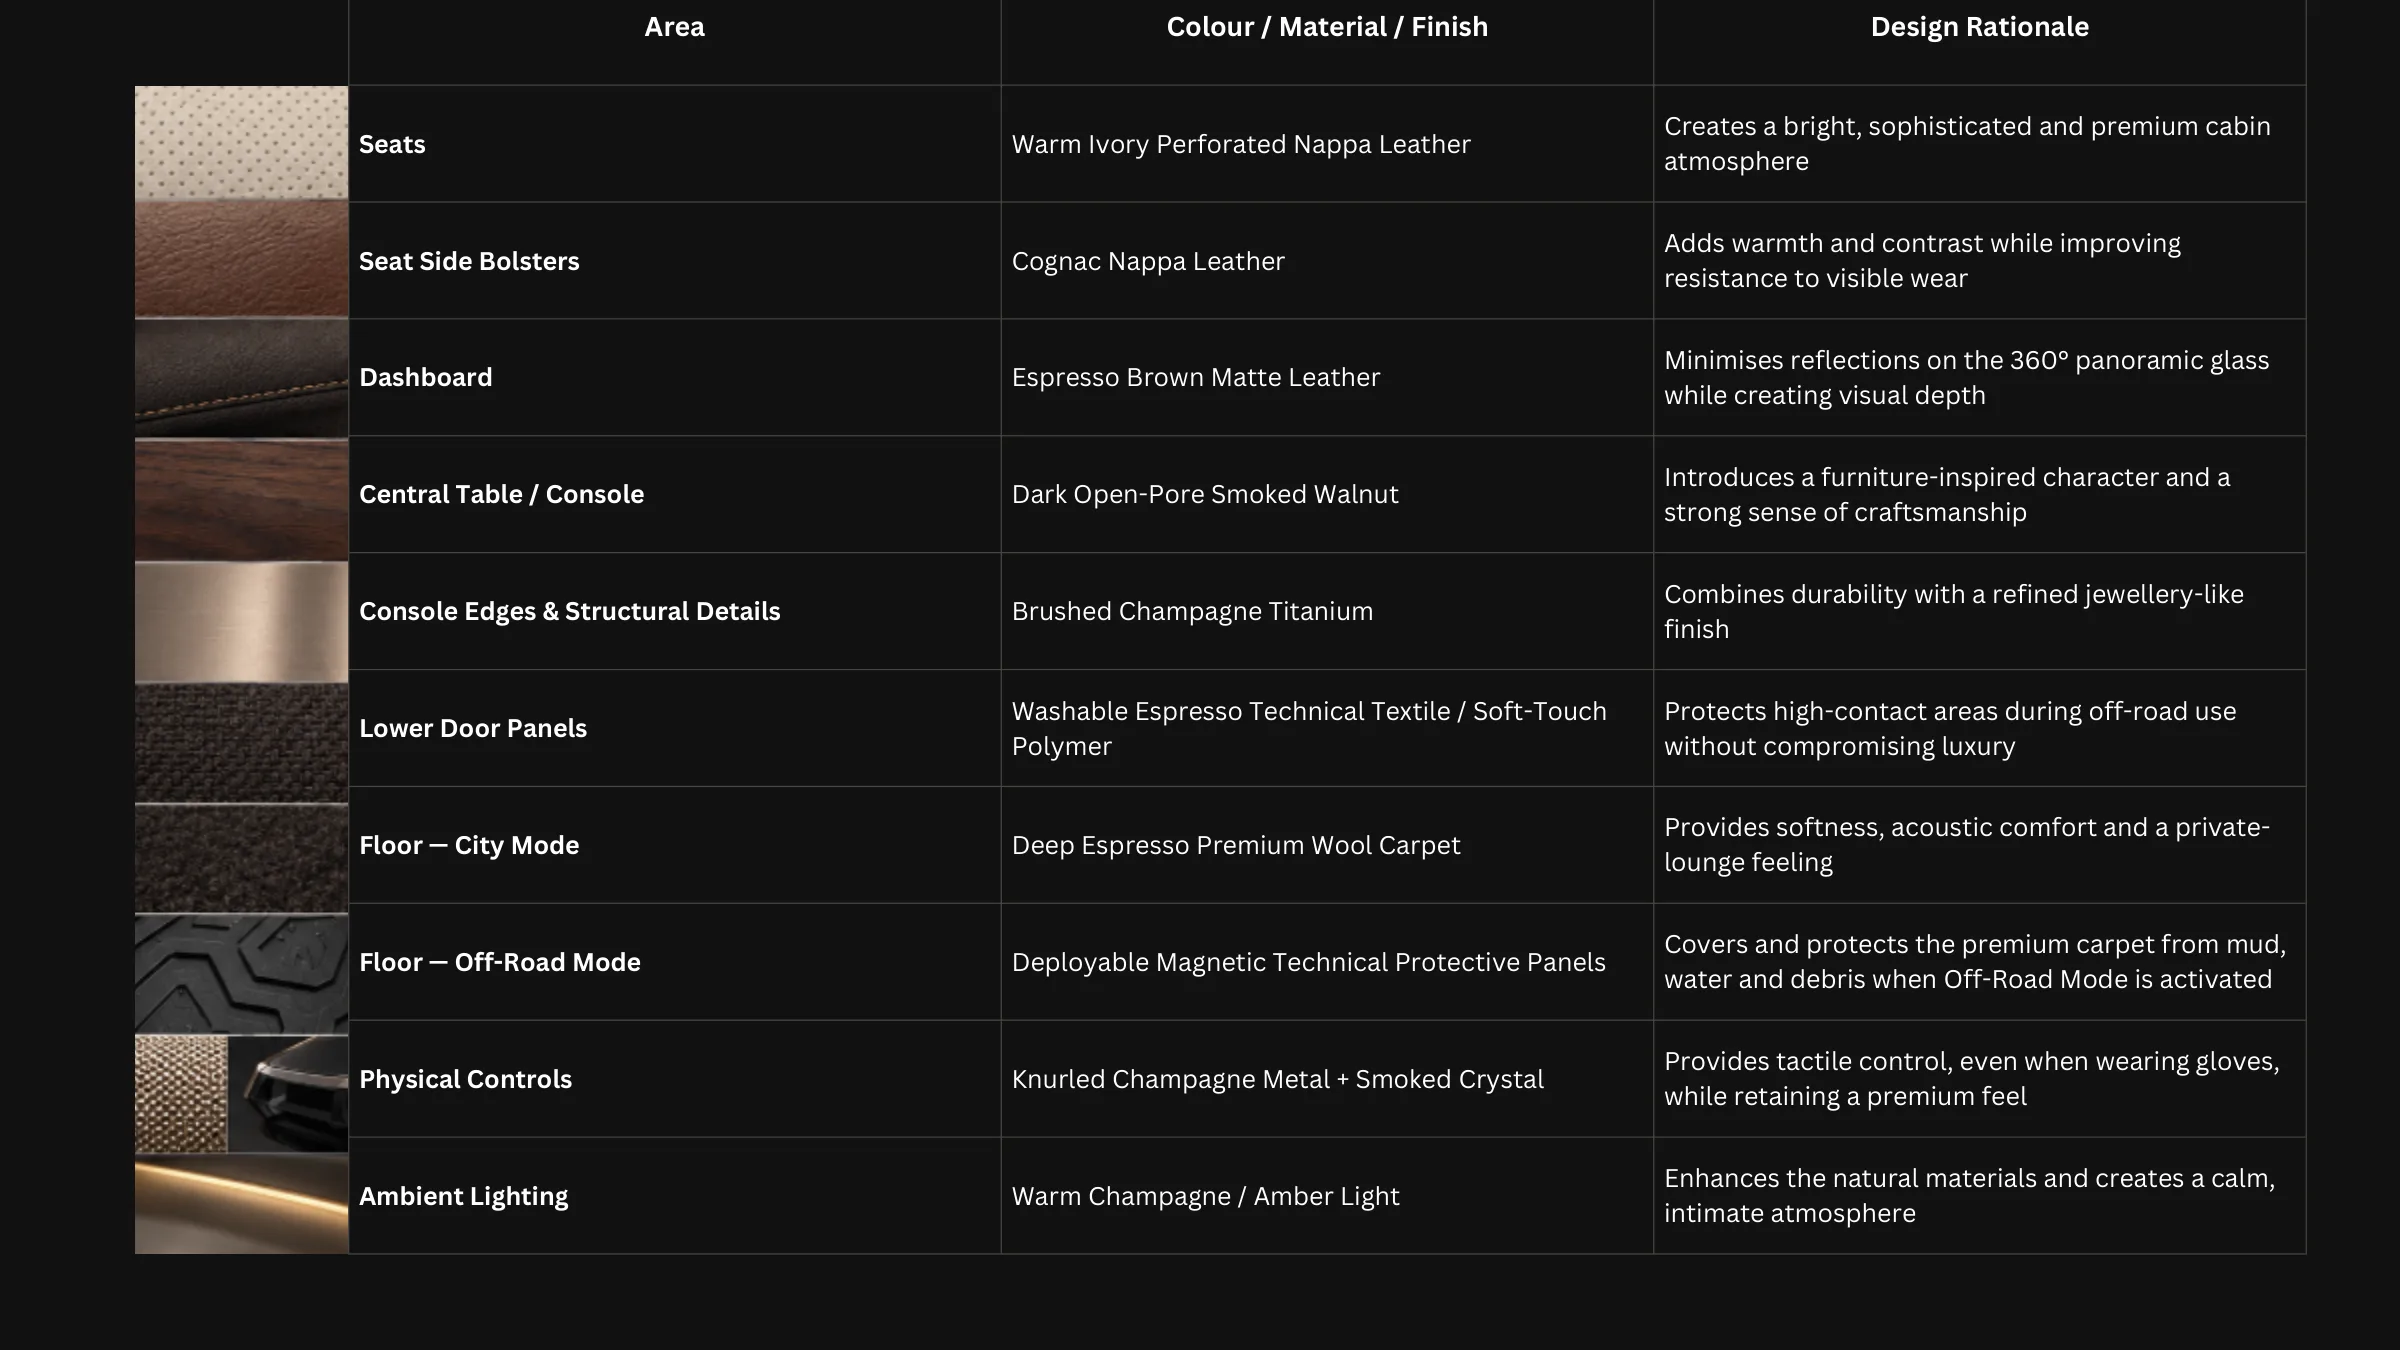Select the Smoked Walnut wood swatch

tap(241, 499)
